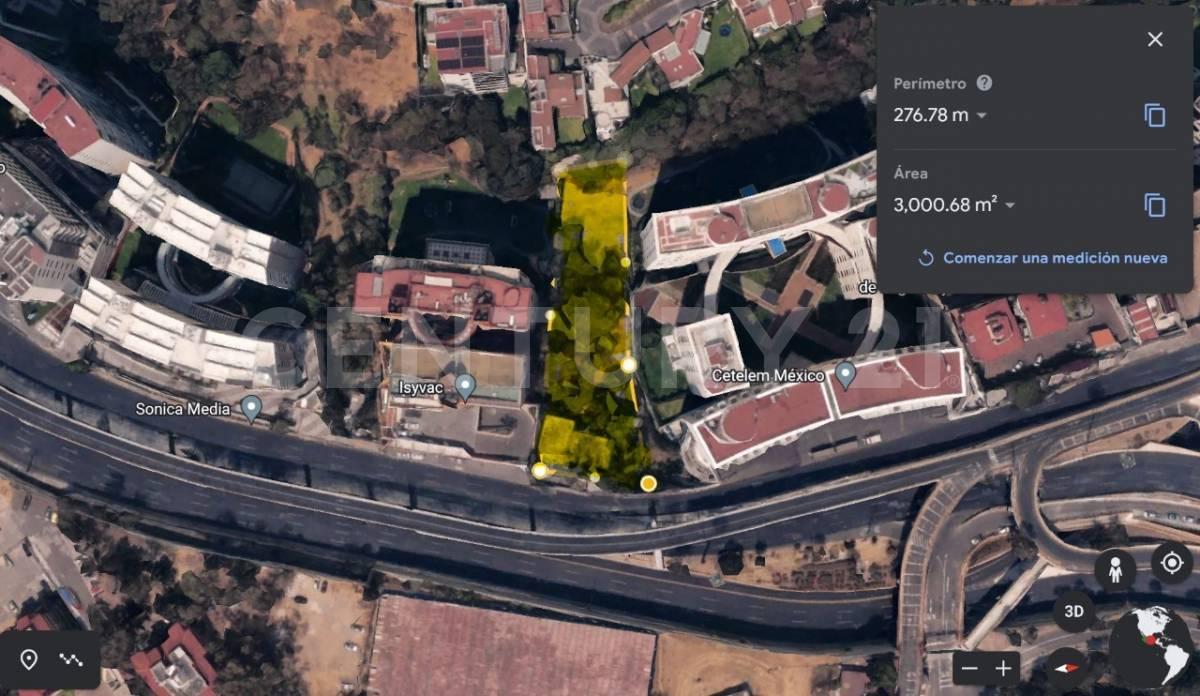
Task: Expand the perimeter unit dropdown arrow
Action: 981,116
